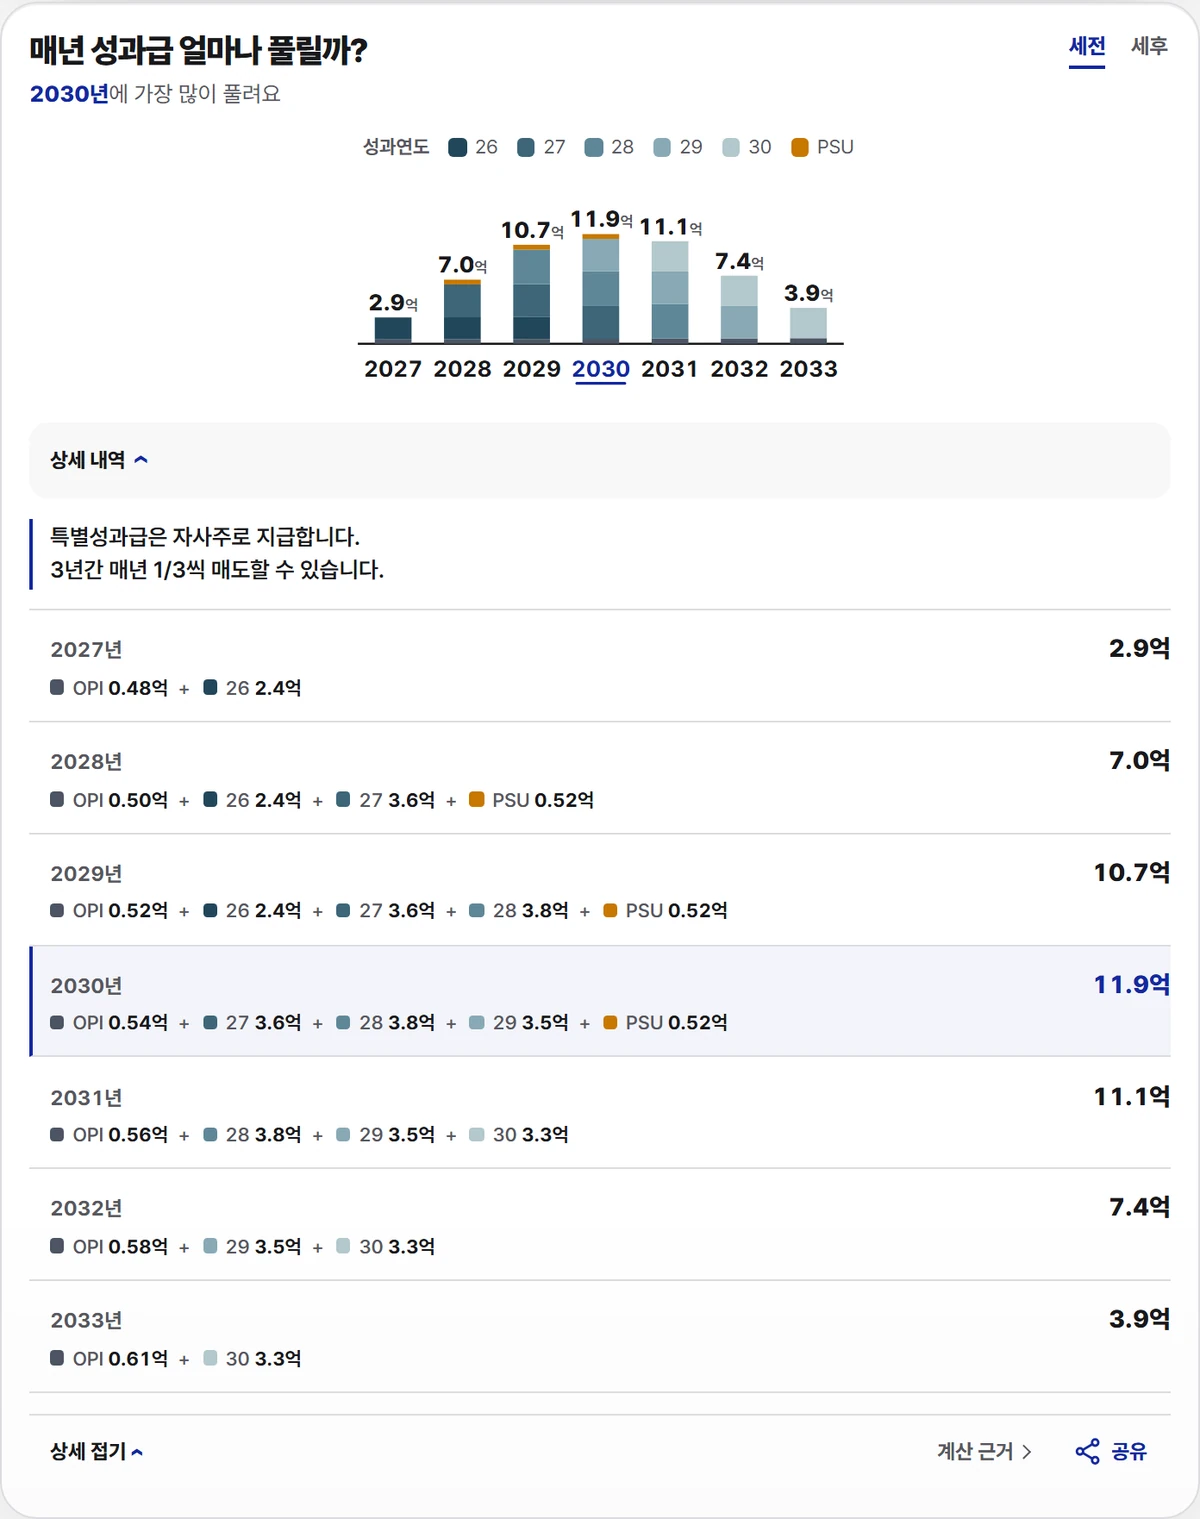
Task: Select the 2032년 detail row heading
Action: coord(86,1208)
